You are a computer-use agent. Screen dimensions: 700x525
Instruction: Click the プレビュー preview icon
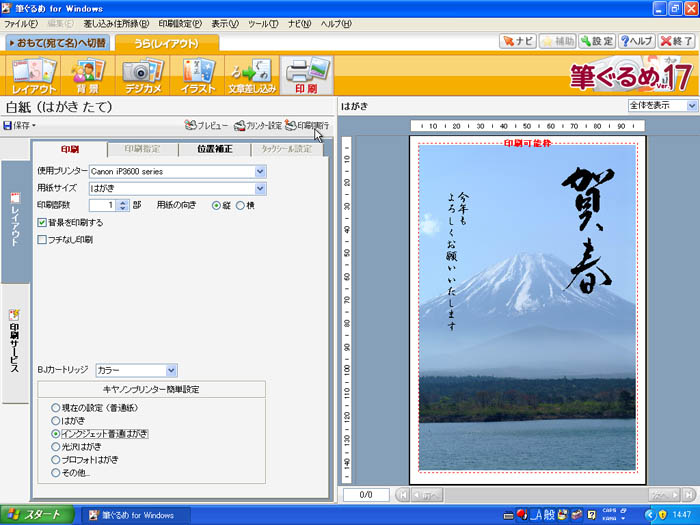point(207,126)
